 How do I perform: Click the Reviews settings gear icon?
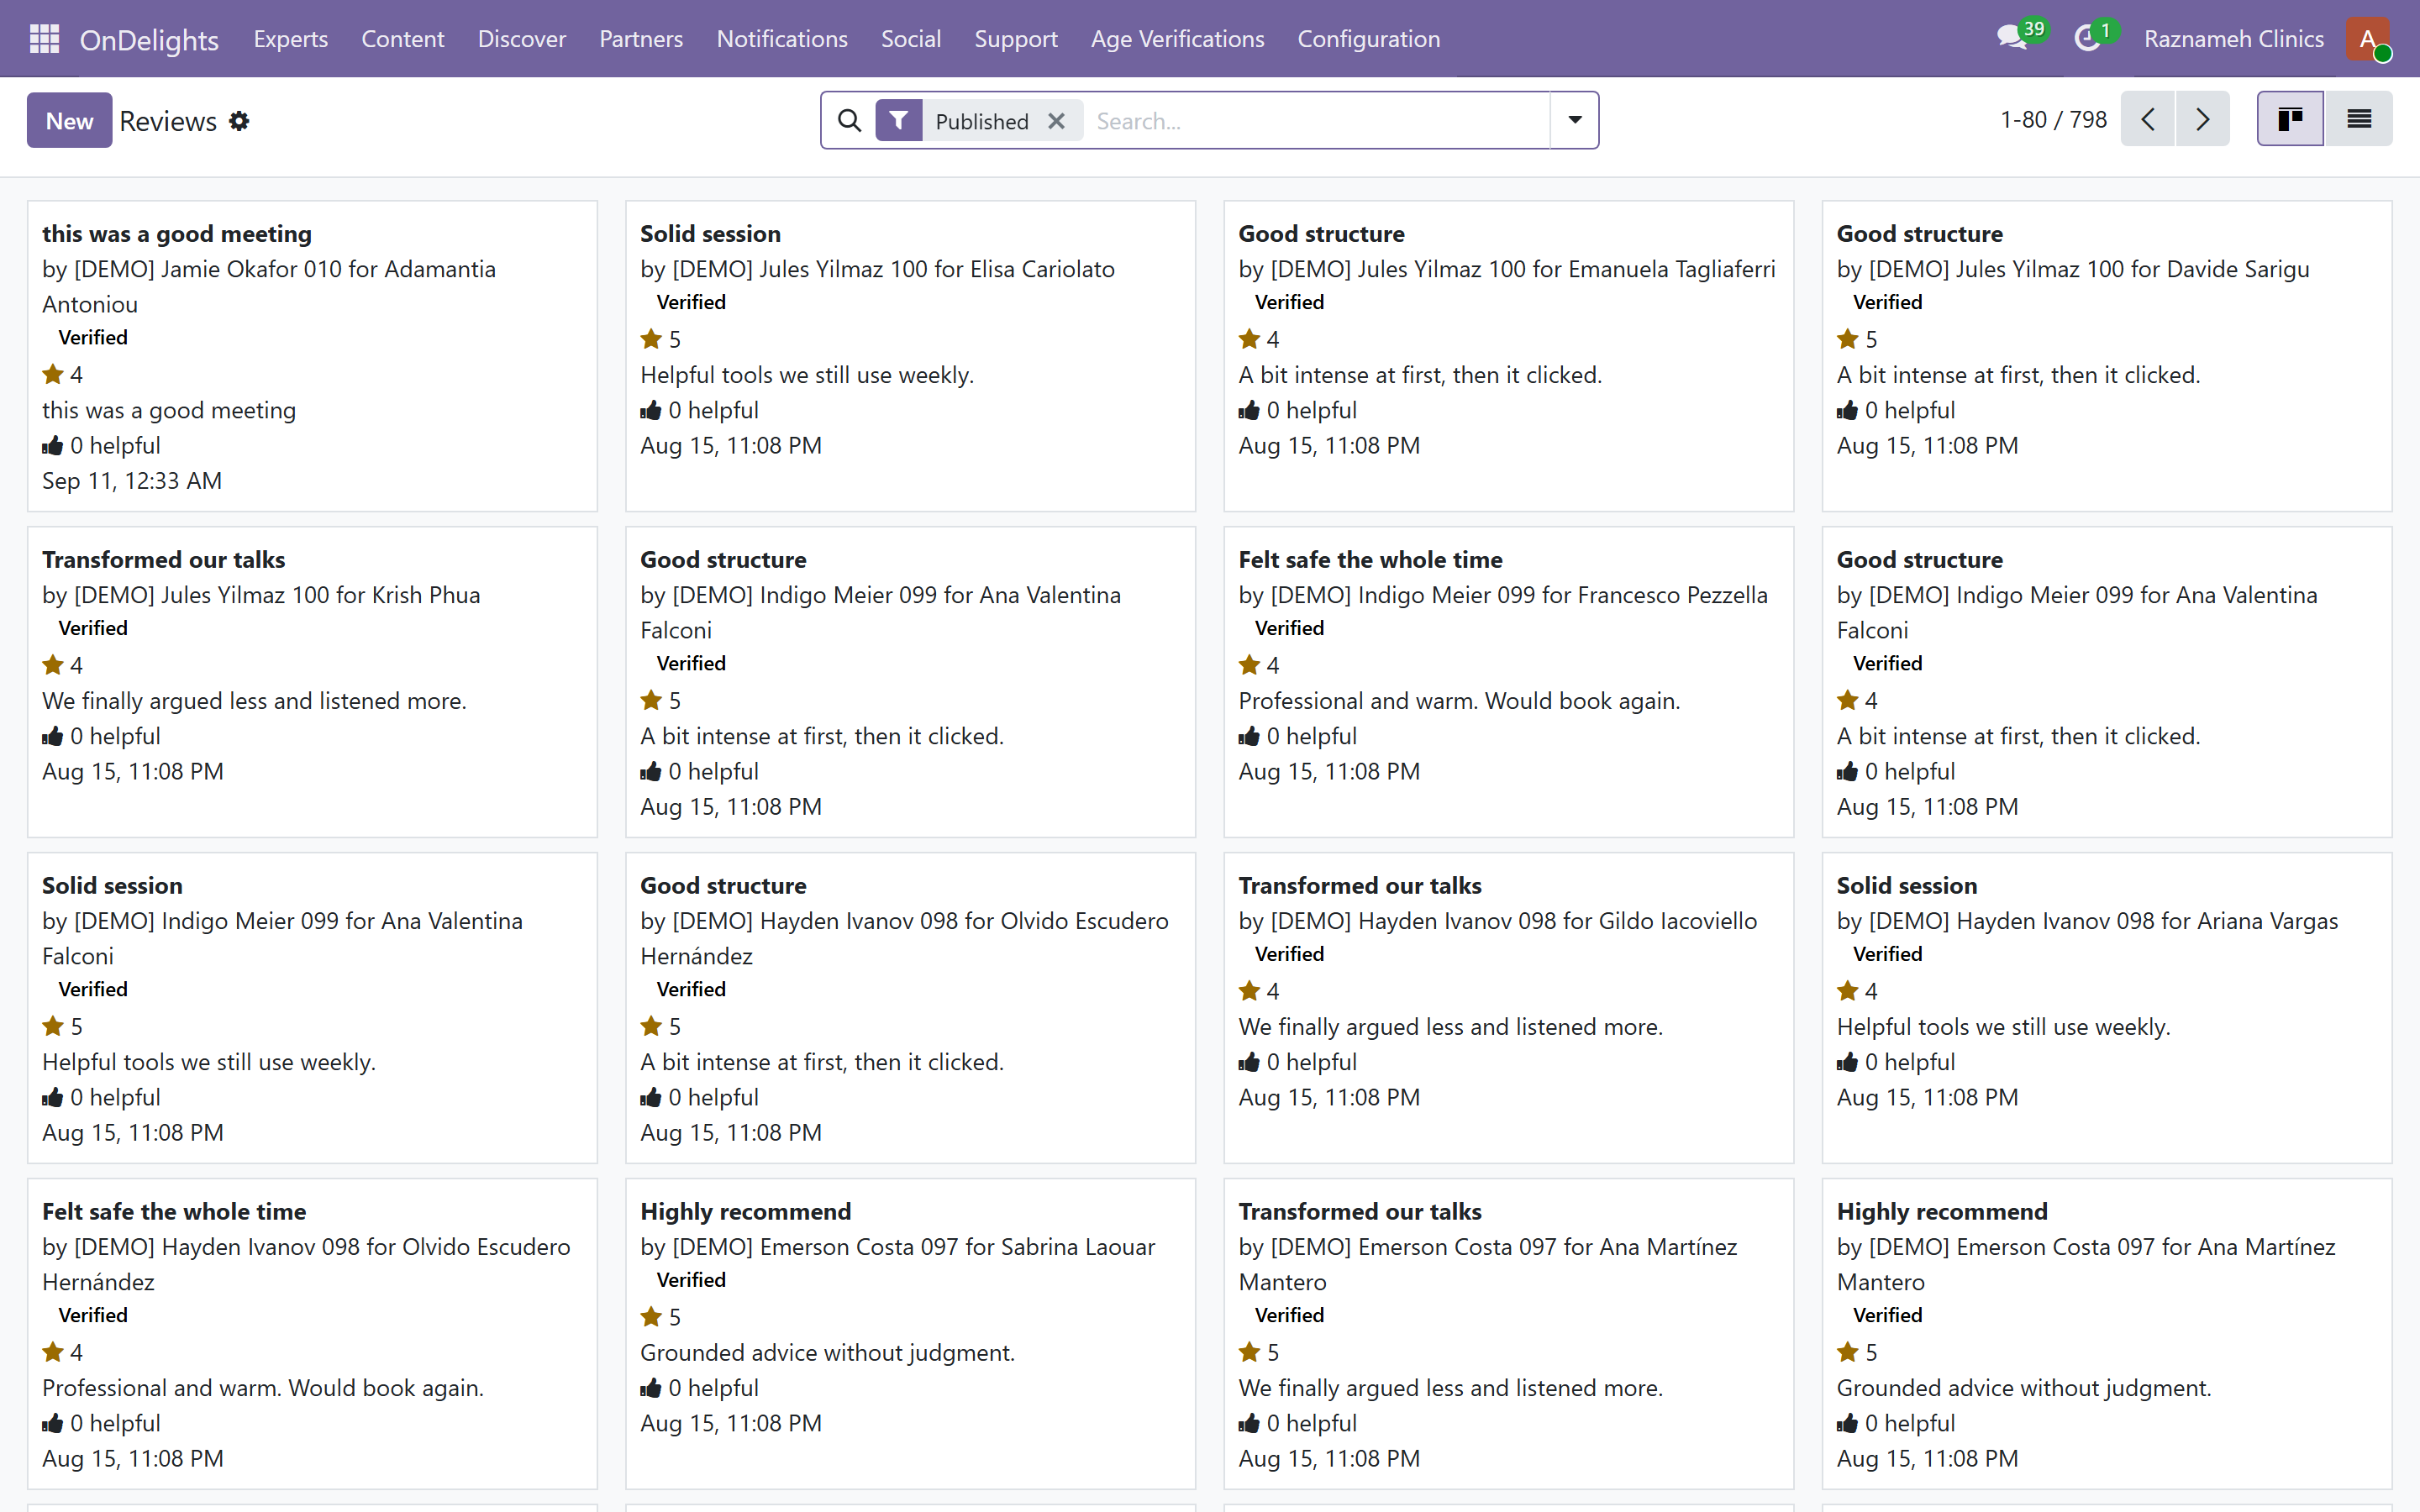coord(239,121)
